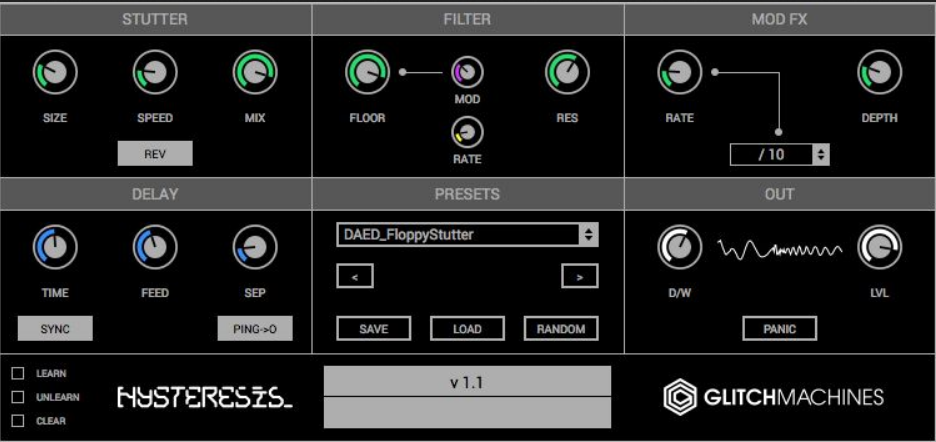The height and width of the screenshot is (442, 936).
Task: Click the Hysteresis plugin logo
Action: coord(205,397)
